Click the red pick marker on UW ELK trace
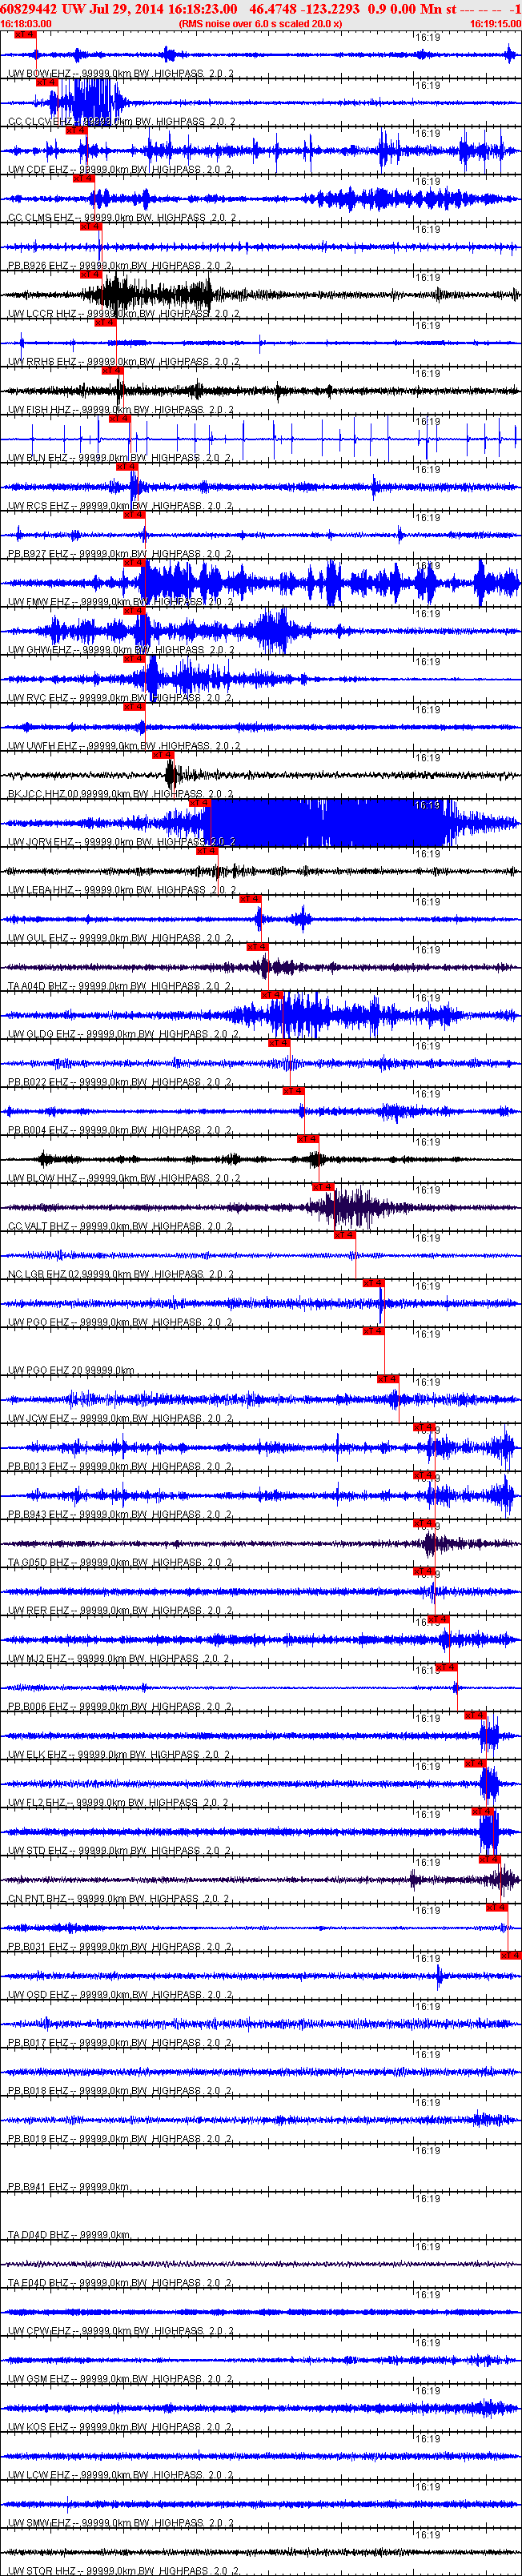This screenshot has width=522, height=2576. (x=476, y=1715)
